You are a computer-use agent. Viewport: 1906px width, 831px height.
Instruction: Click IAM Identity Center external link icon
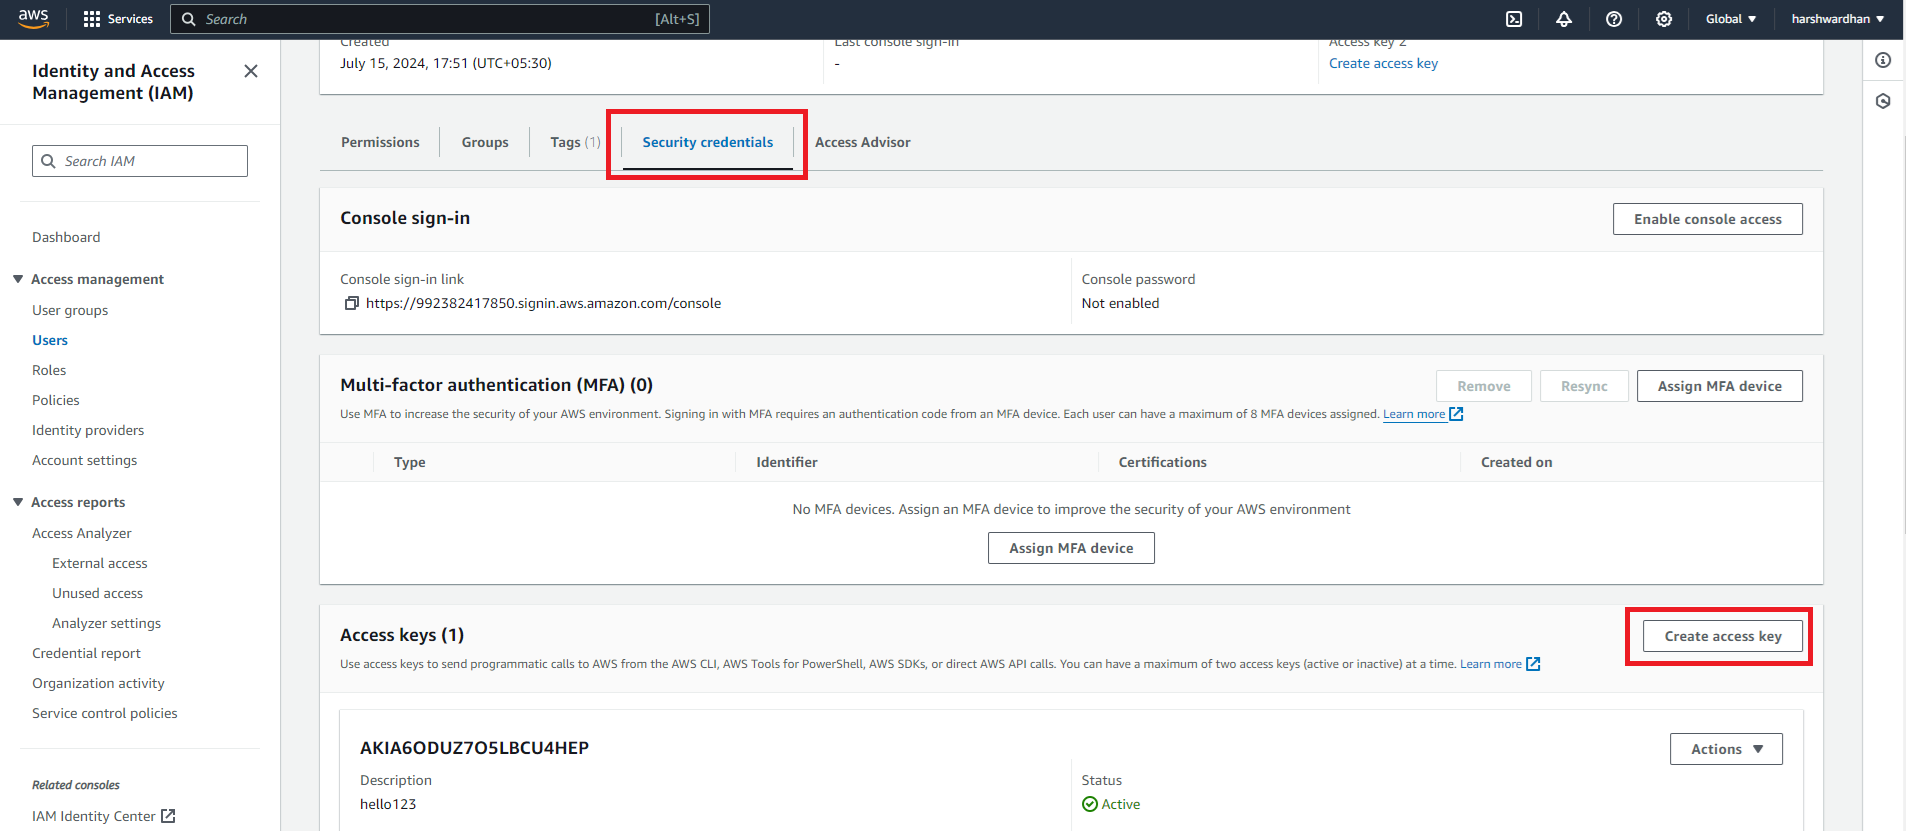point(168,816)
